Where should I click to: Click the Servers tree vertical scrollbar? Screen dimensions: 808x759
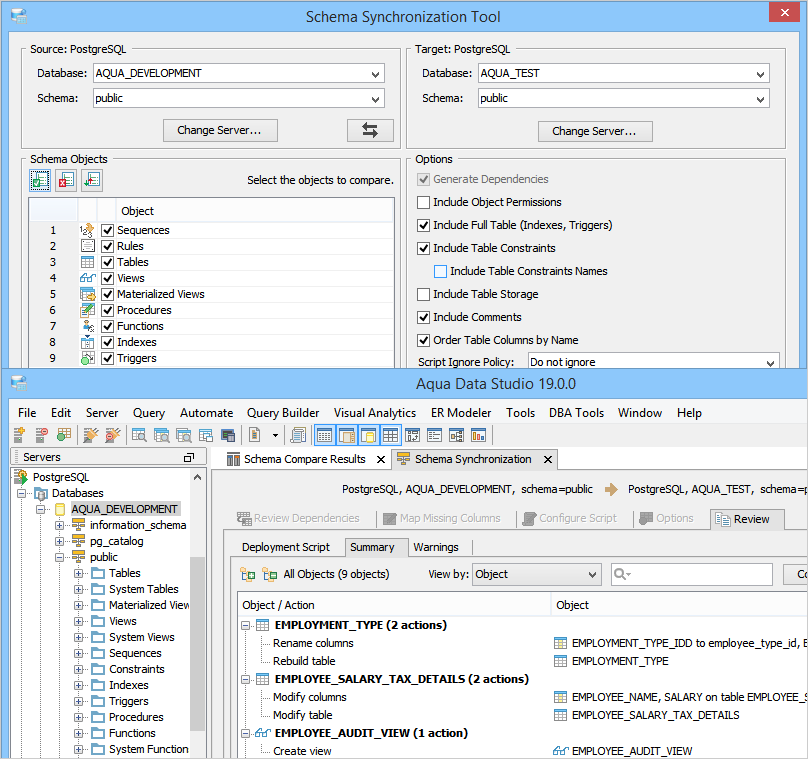click(197, 643)
